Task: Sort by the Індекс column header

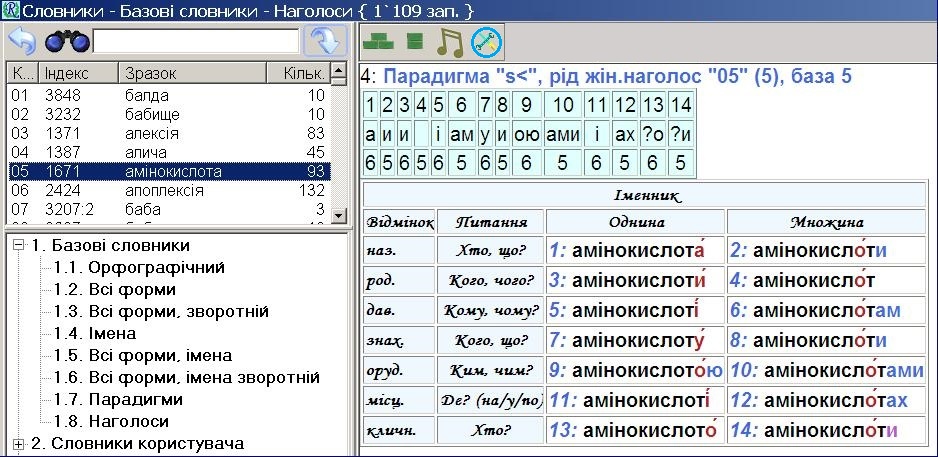Action: point(78,73)
